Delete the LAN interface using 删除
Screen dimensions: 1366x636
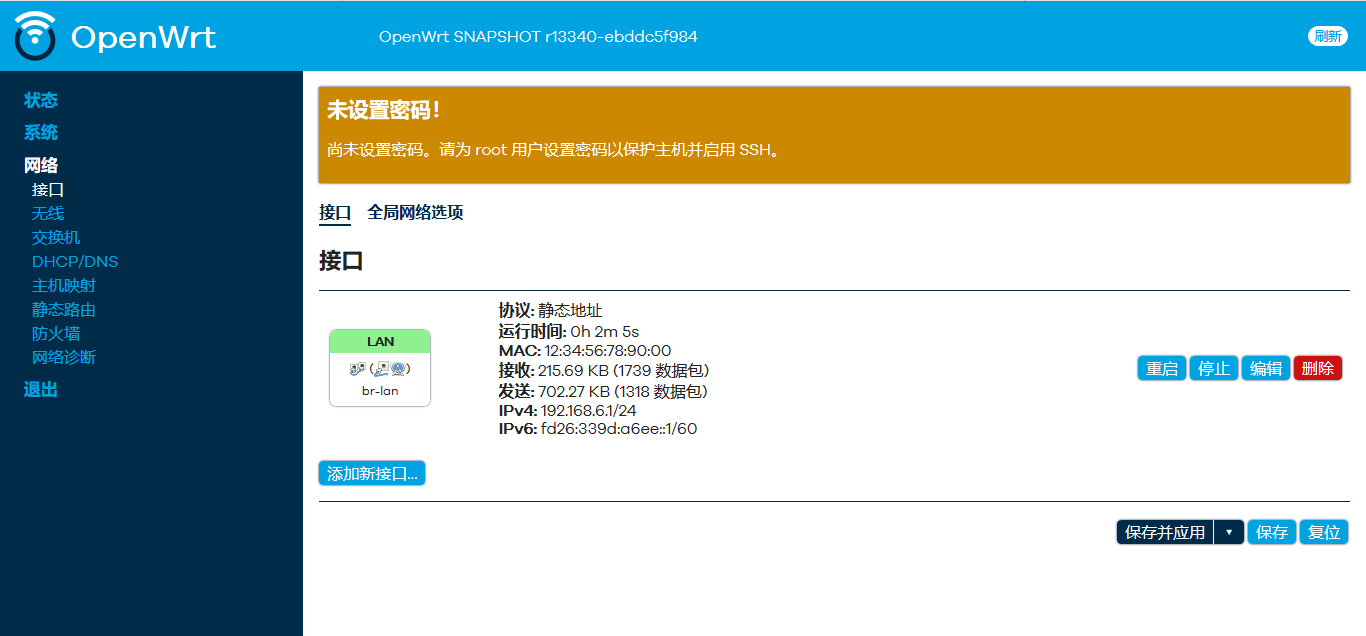(1317, 368)
